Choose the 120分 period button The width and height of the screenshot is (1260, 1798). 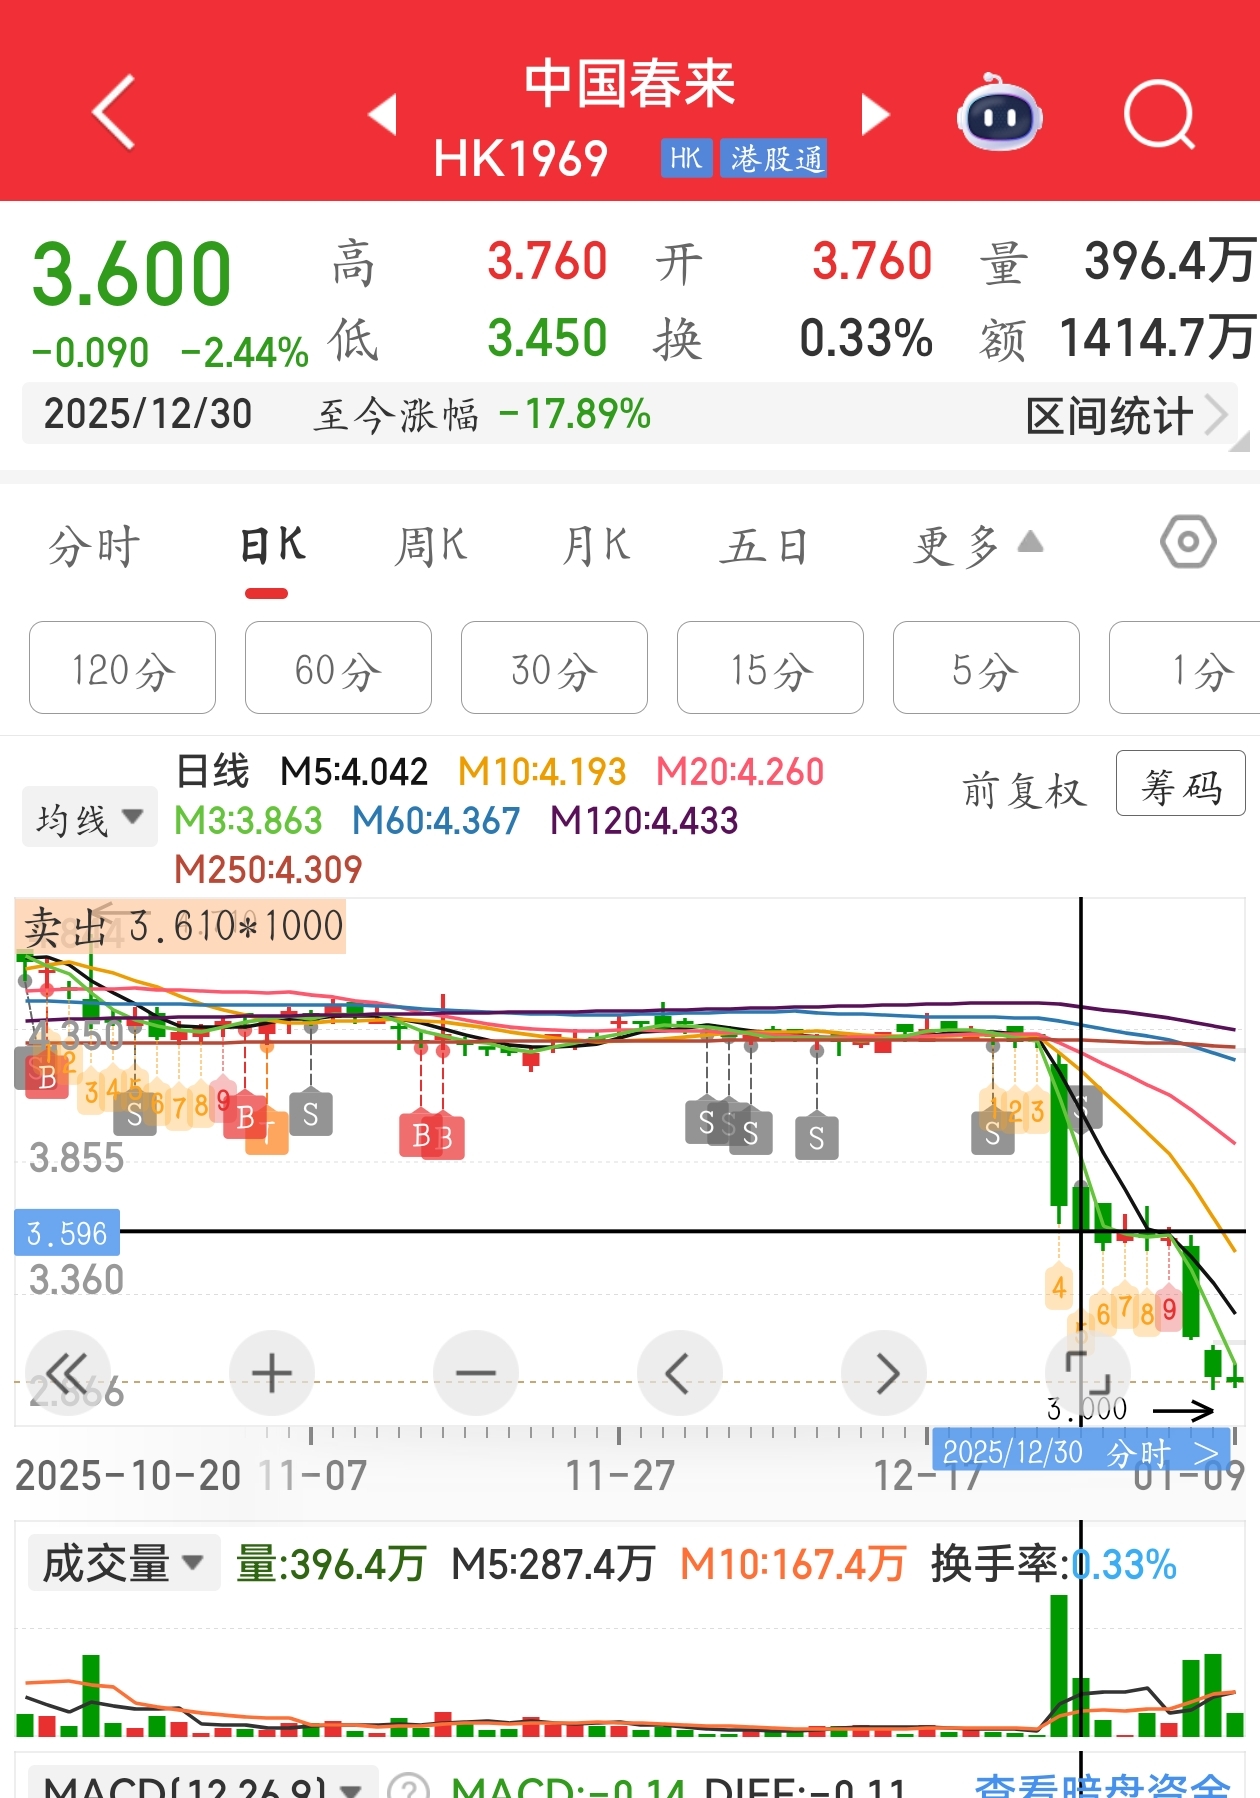[x=123, y=668]
